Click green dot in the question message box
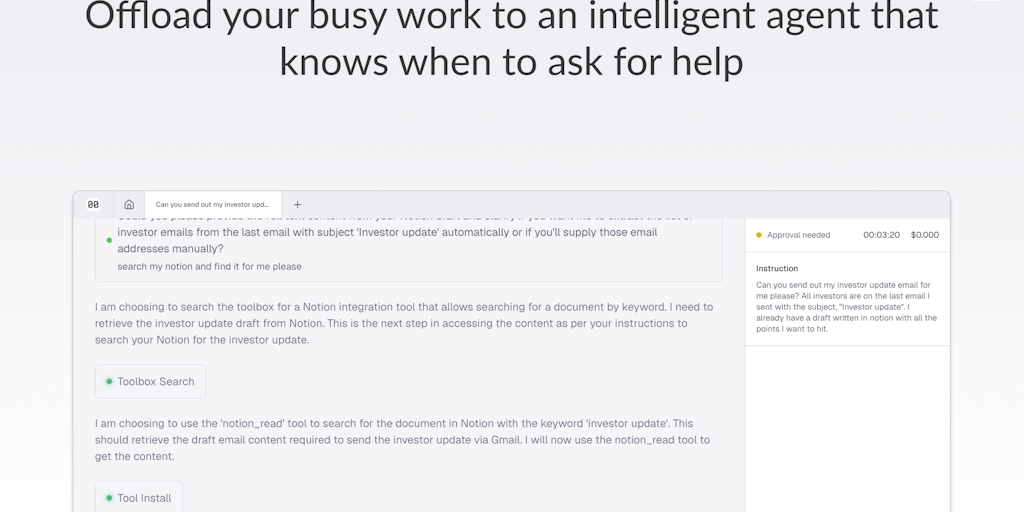Screen dimensions: 1024x512 click(109, 240)
